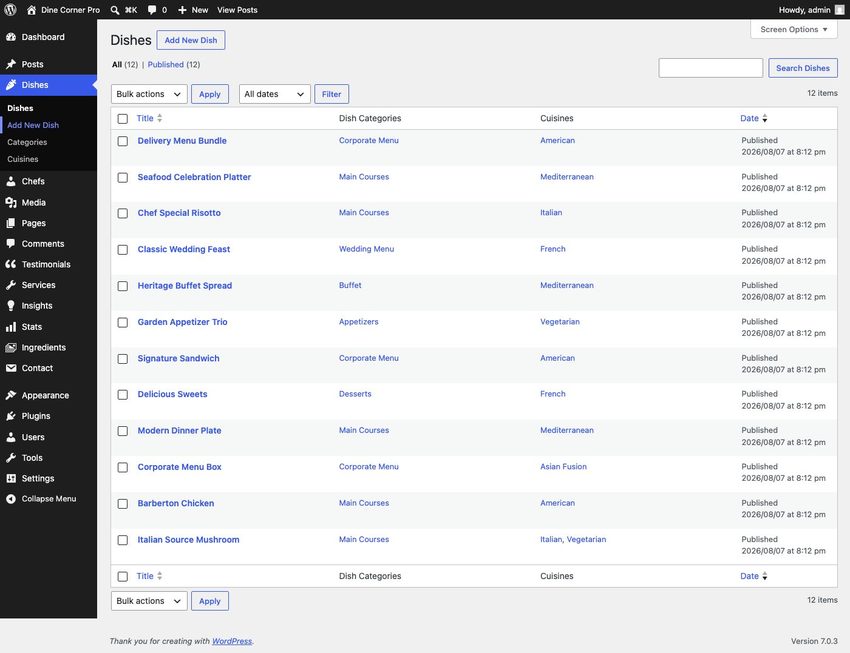The image size is (850, 653).
Task: Click the Ingredients icon in sidebar
Action: [x=11, y=347]
